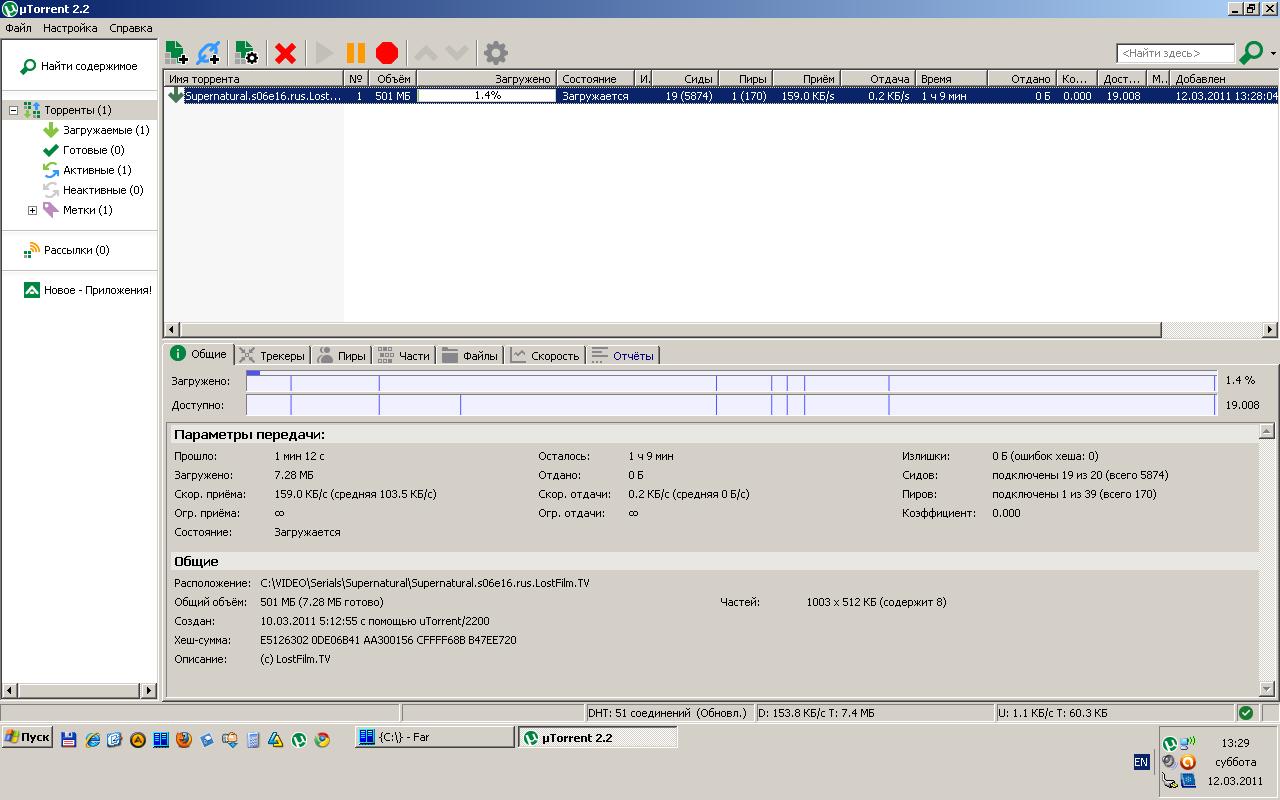This screenshot has height=800, width=1280.
Task: Stop the torrent with red stop icon
Action: [x=387, y=52]
